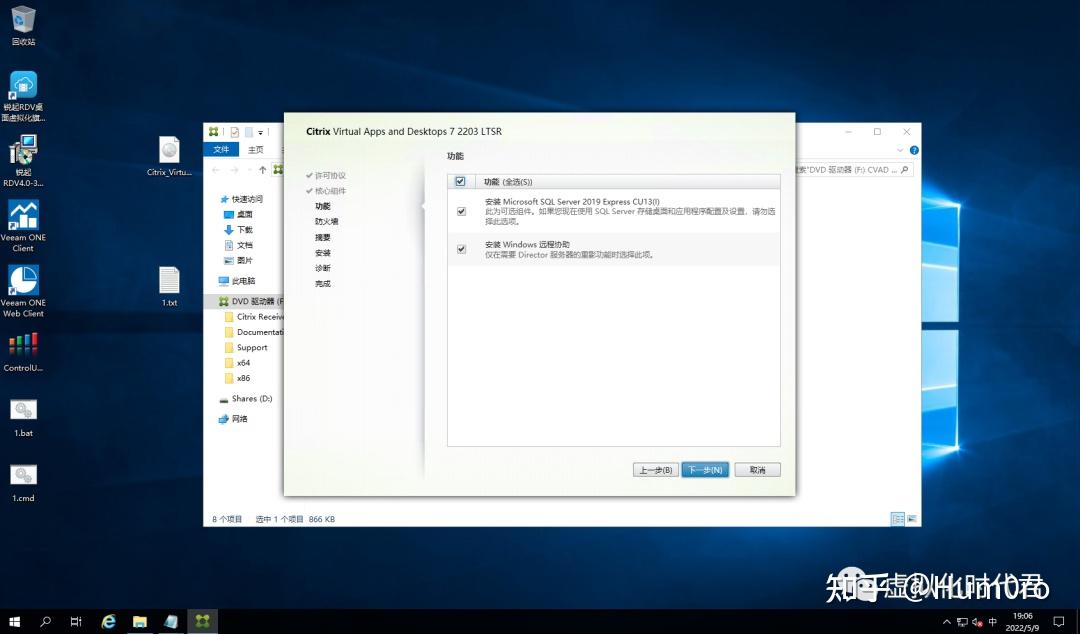Image resolution: width=1080 pixels, height=634 pixels.
Task: Click the Citrix installer icon on the taskbar
Action: 202,621
